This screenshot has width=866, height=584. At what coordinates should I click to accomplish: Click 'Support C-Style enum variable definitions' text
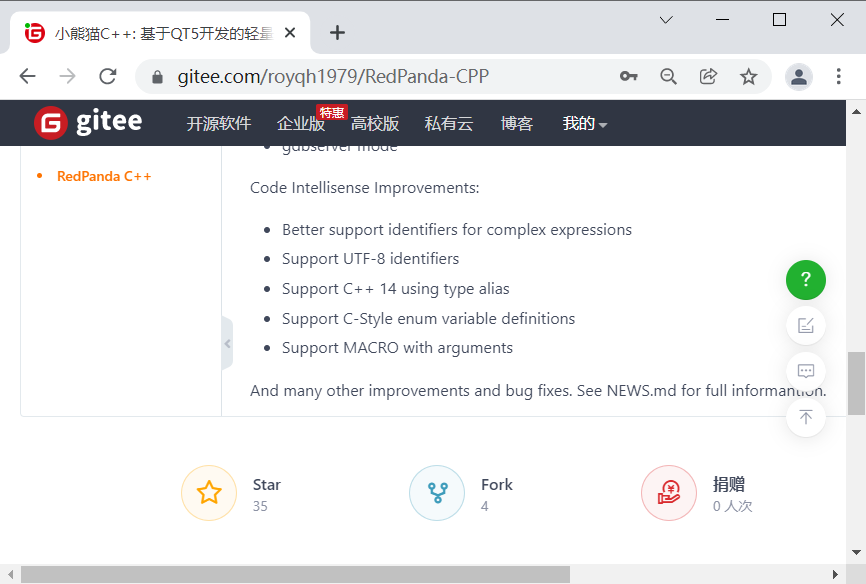(x=429, y=319)
